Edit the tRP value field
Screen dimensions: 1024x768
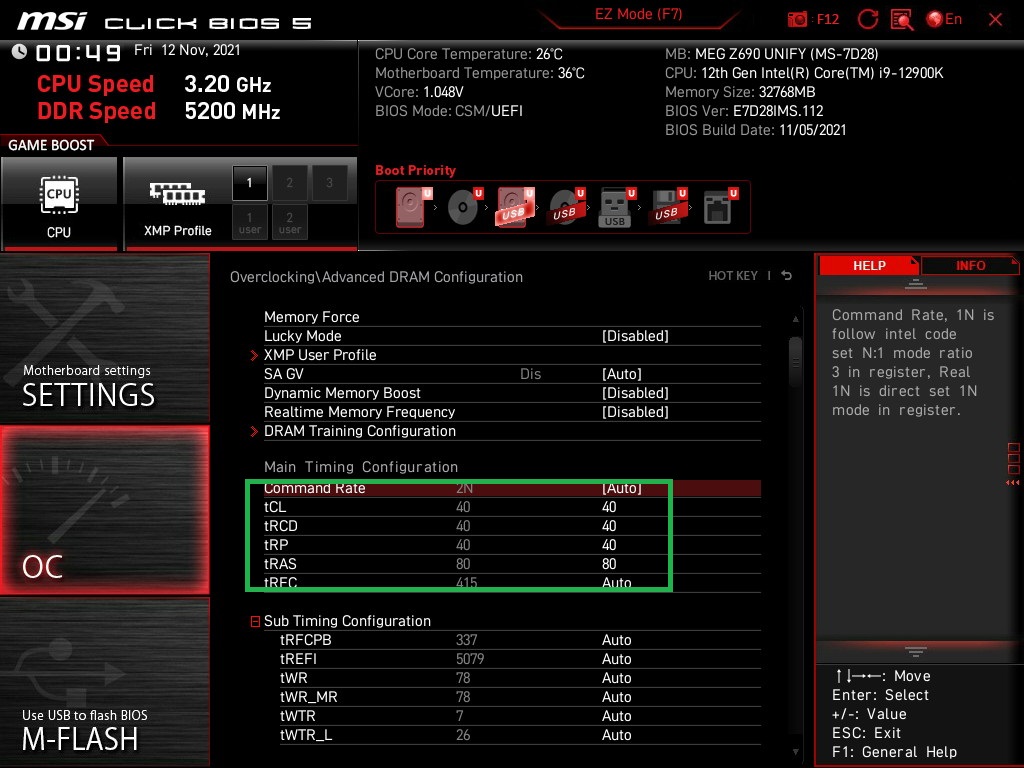coord(609,545)
